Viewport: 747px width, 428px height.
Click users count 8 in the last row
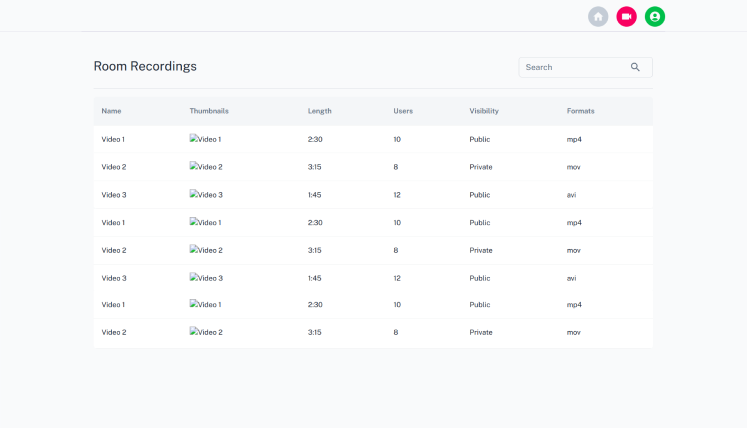pos(395,332)
